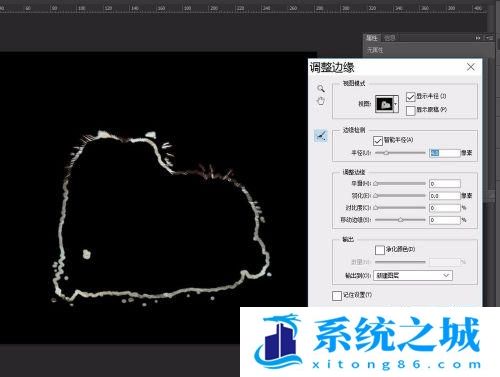Select the Zoom tool in Refine Edge dialog
The width and height of the screenshot is (500, 377).
[x=321, y=89]
